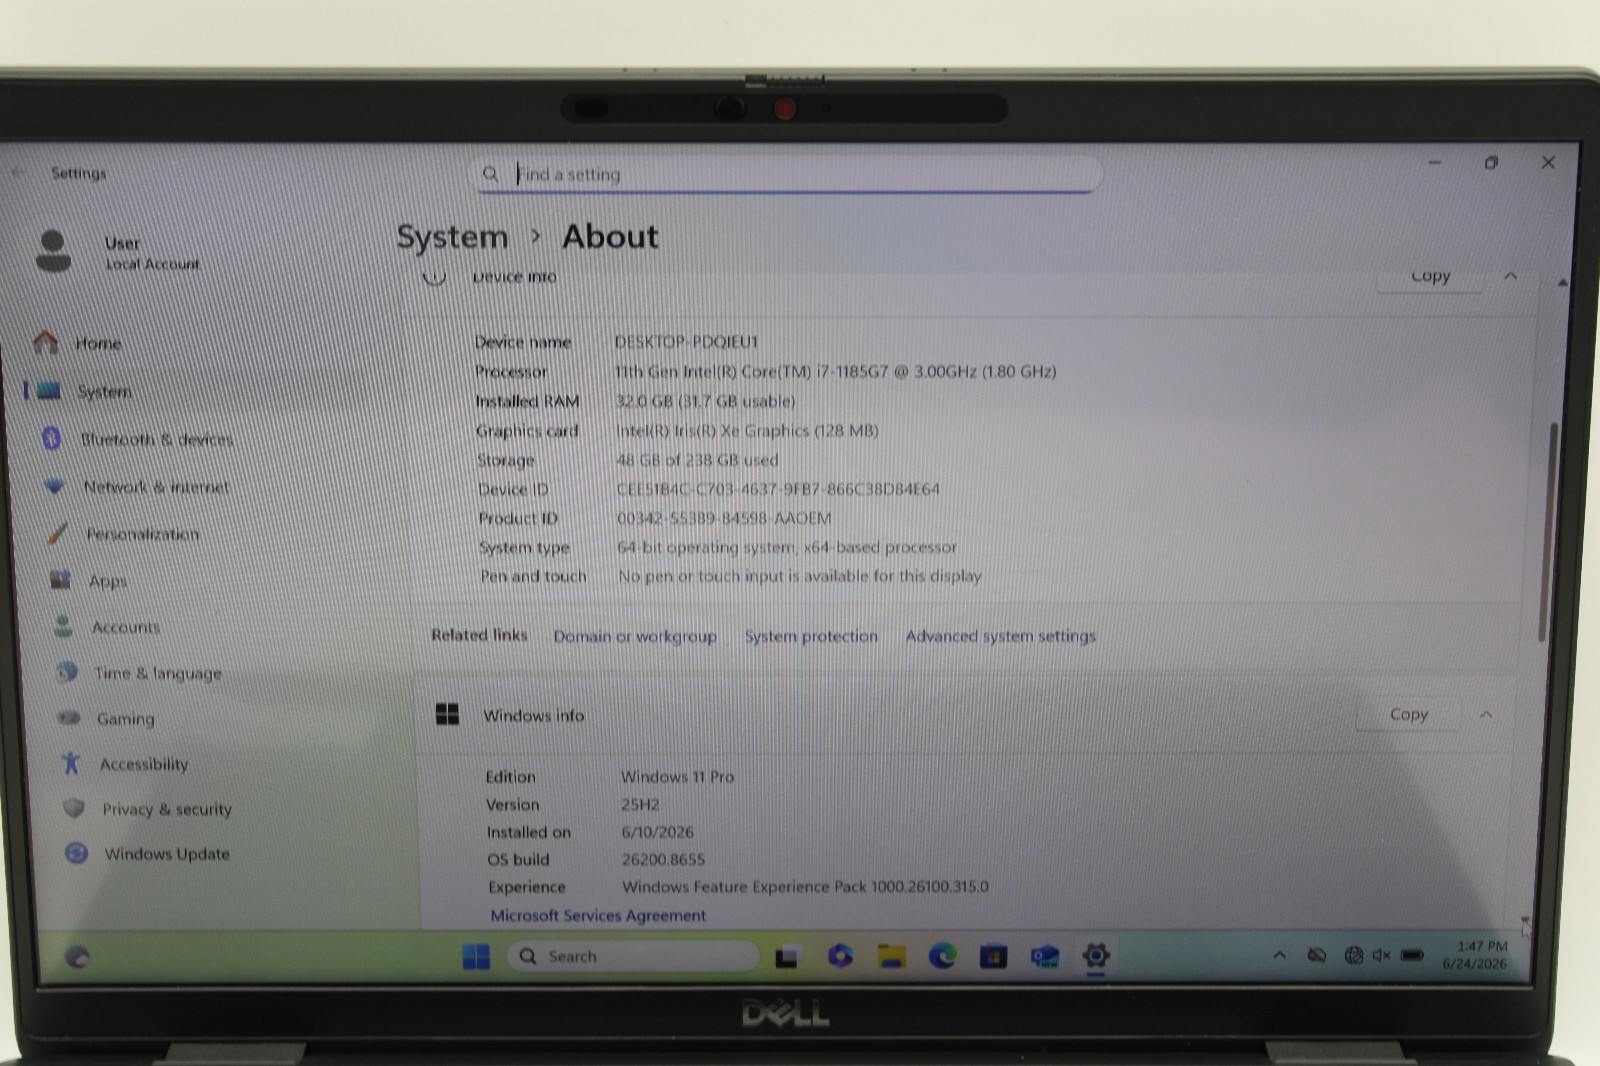1600x1066 pixels.
Task: Select System in the Settings sidebar
Action: (x=104, y=391)
